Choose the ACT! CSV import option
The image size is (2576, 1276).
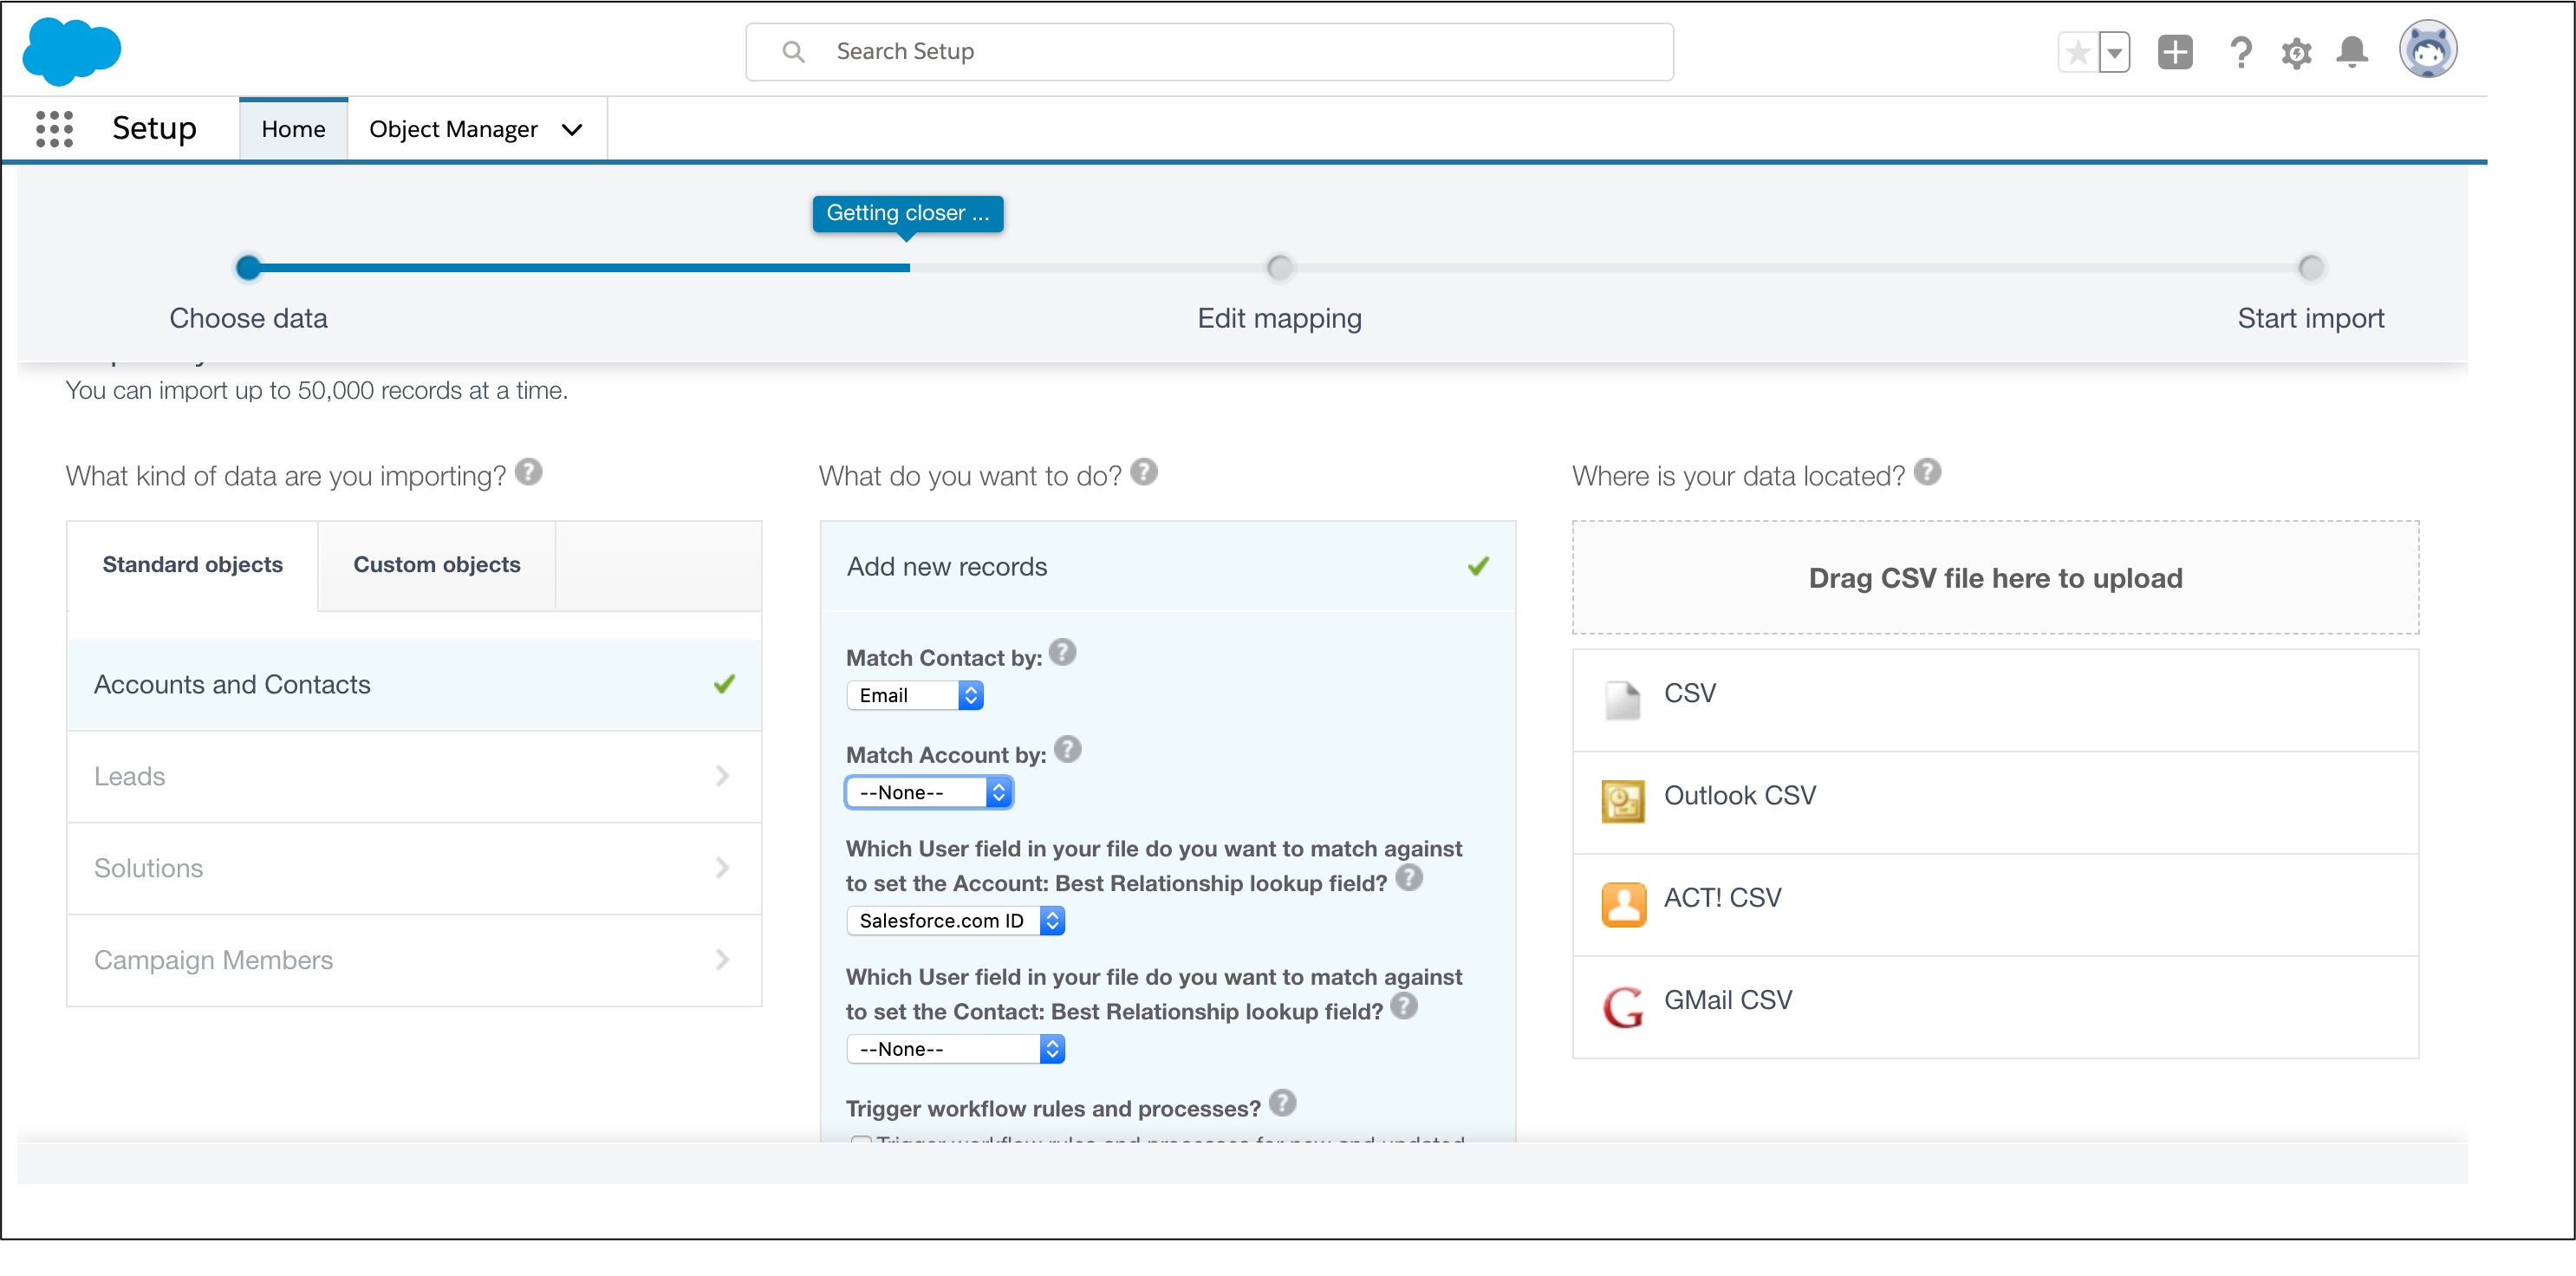pyautogui.click(x=1721, y=898)
